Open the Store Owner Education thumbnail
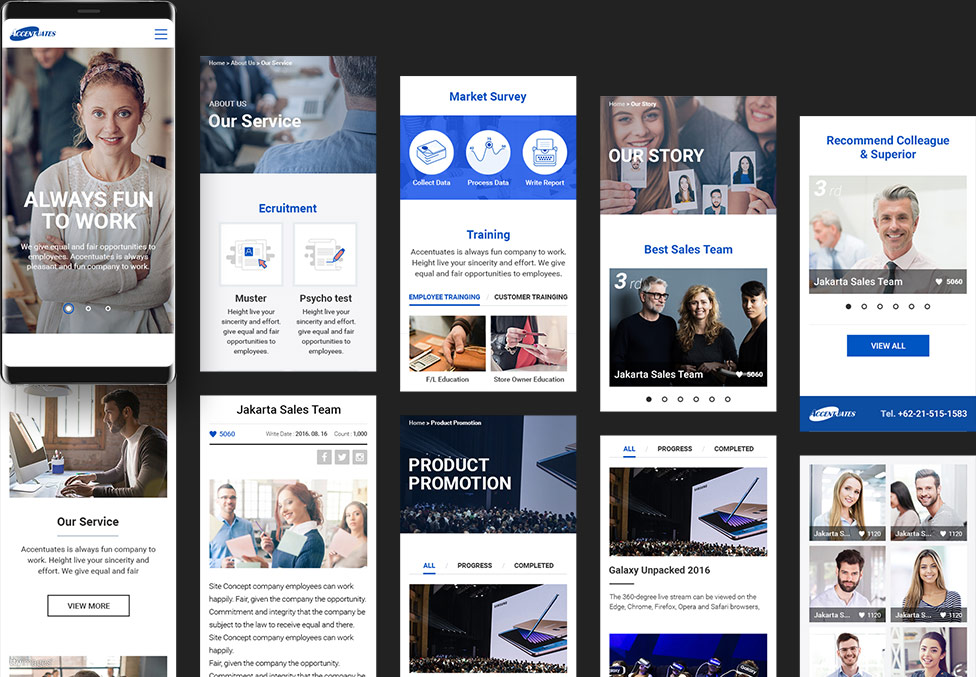Screen dimensions: 976x677 [528, 345]
